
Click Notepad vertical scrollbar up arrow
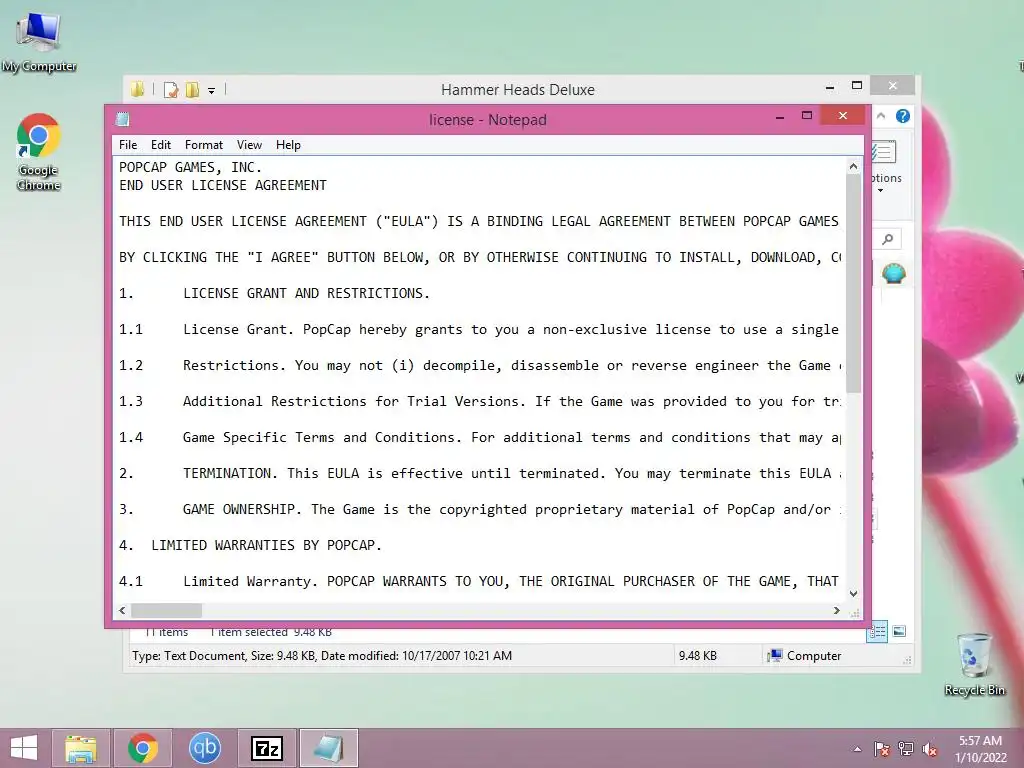click(x=853, y=167)
